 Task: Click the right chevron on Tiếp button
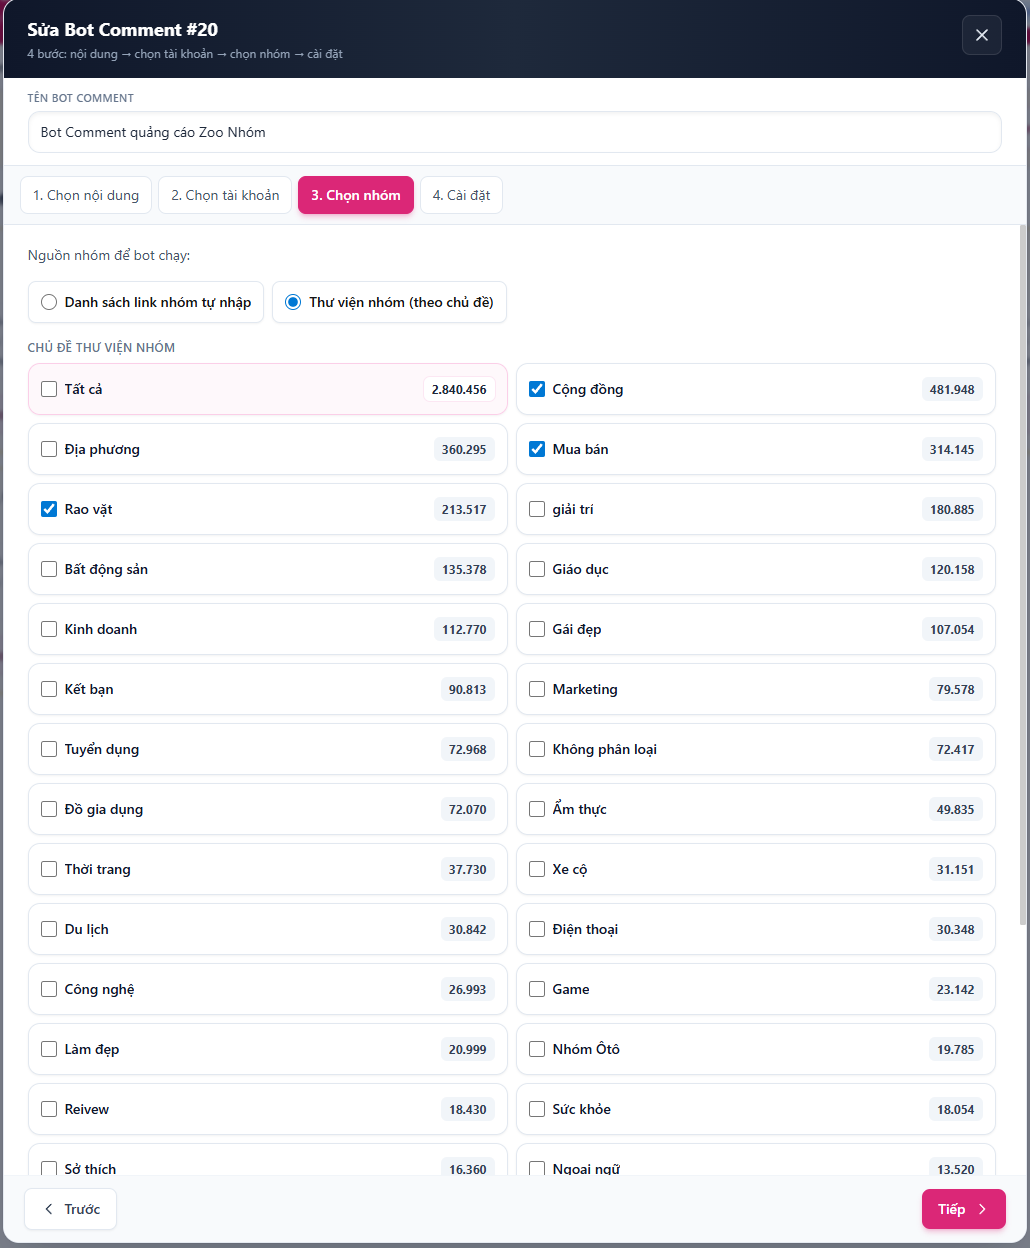tap(982, 1209)
